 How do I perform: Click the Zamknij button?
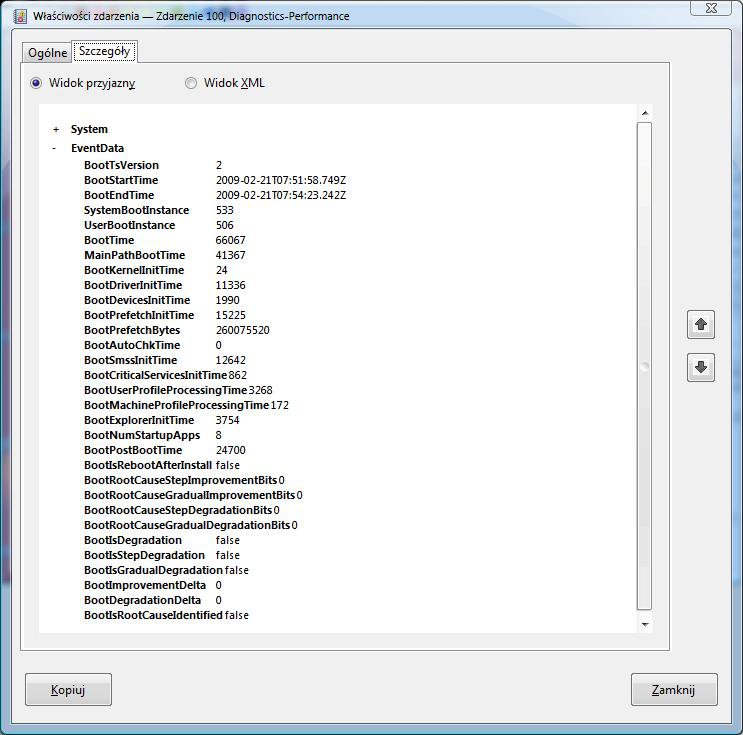click(674, 690)
